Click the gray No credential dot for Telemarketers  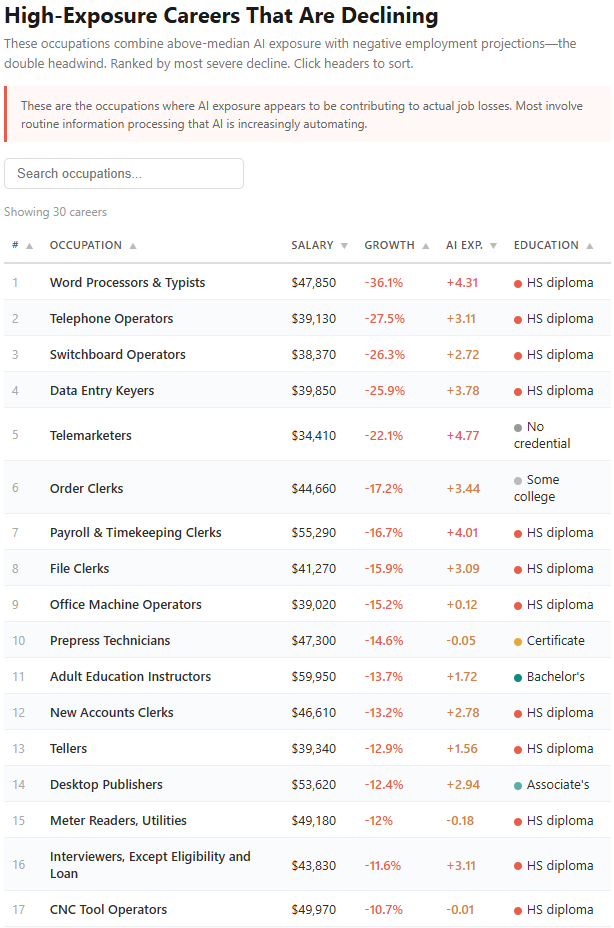(x=518, y=427)
